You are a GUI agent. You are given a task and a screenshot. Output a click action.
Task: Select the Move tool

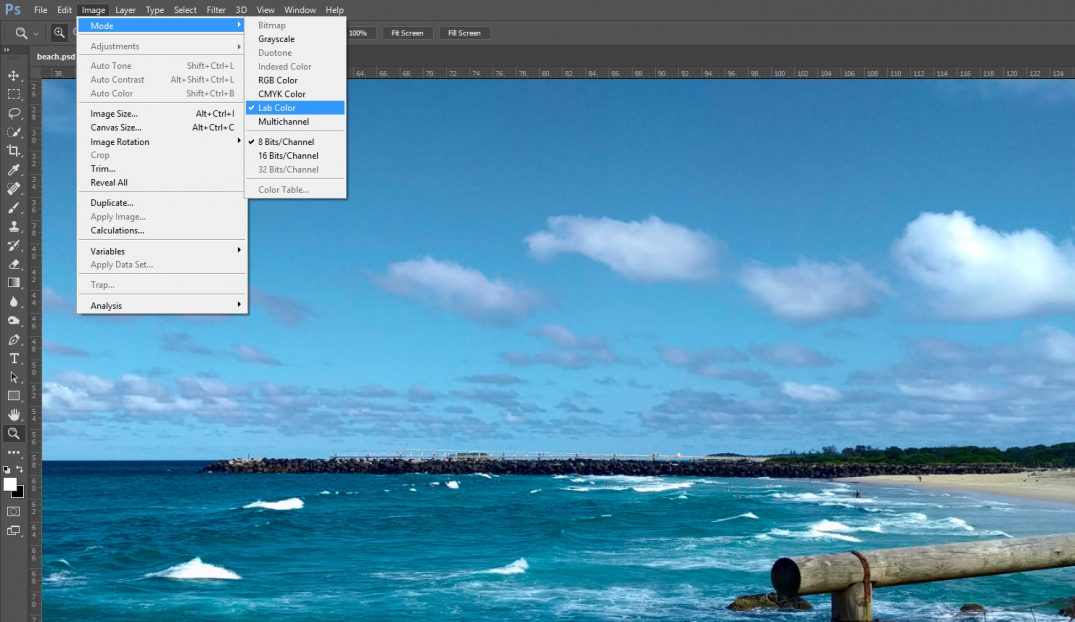(14, 75)
